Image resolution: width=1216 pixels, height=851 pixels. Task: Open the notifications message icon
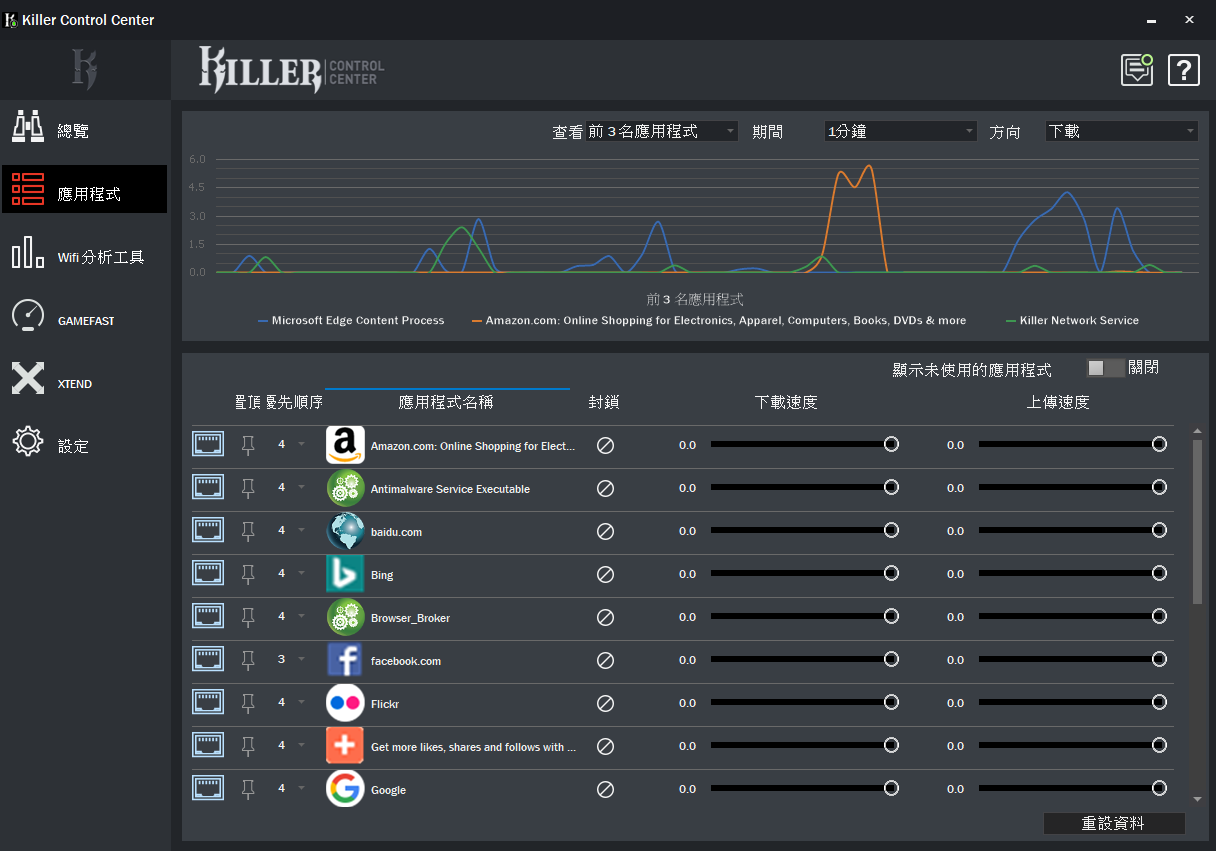1137,70
